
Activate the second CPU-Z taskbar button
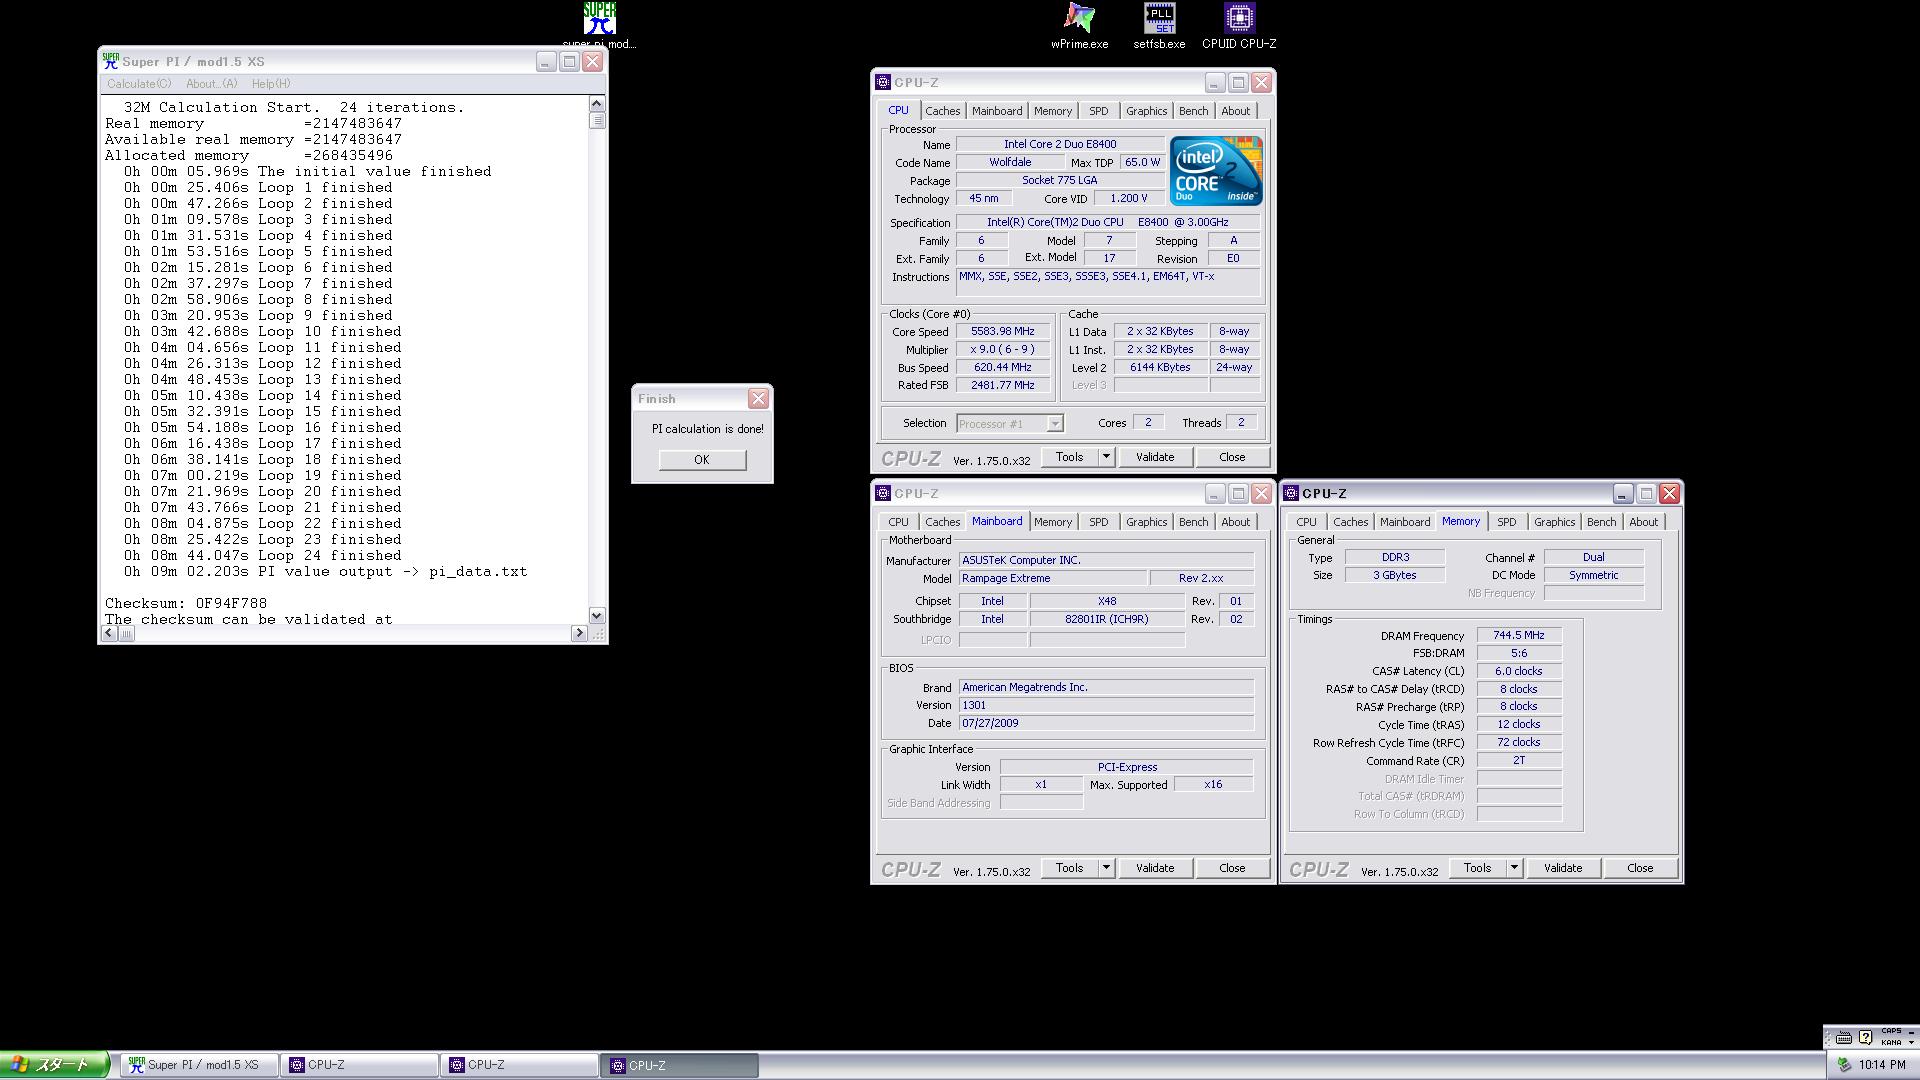tap(520, 1065)
